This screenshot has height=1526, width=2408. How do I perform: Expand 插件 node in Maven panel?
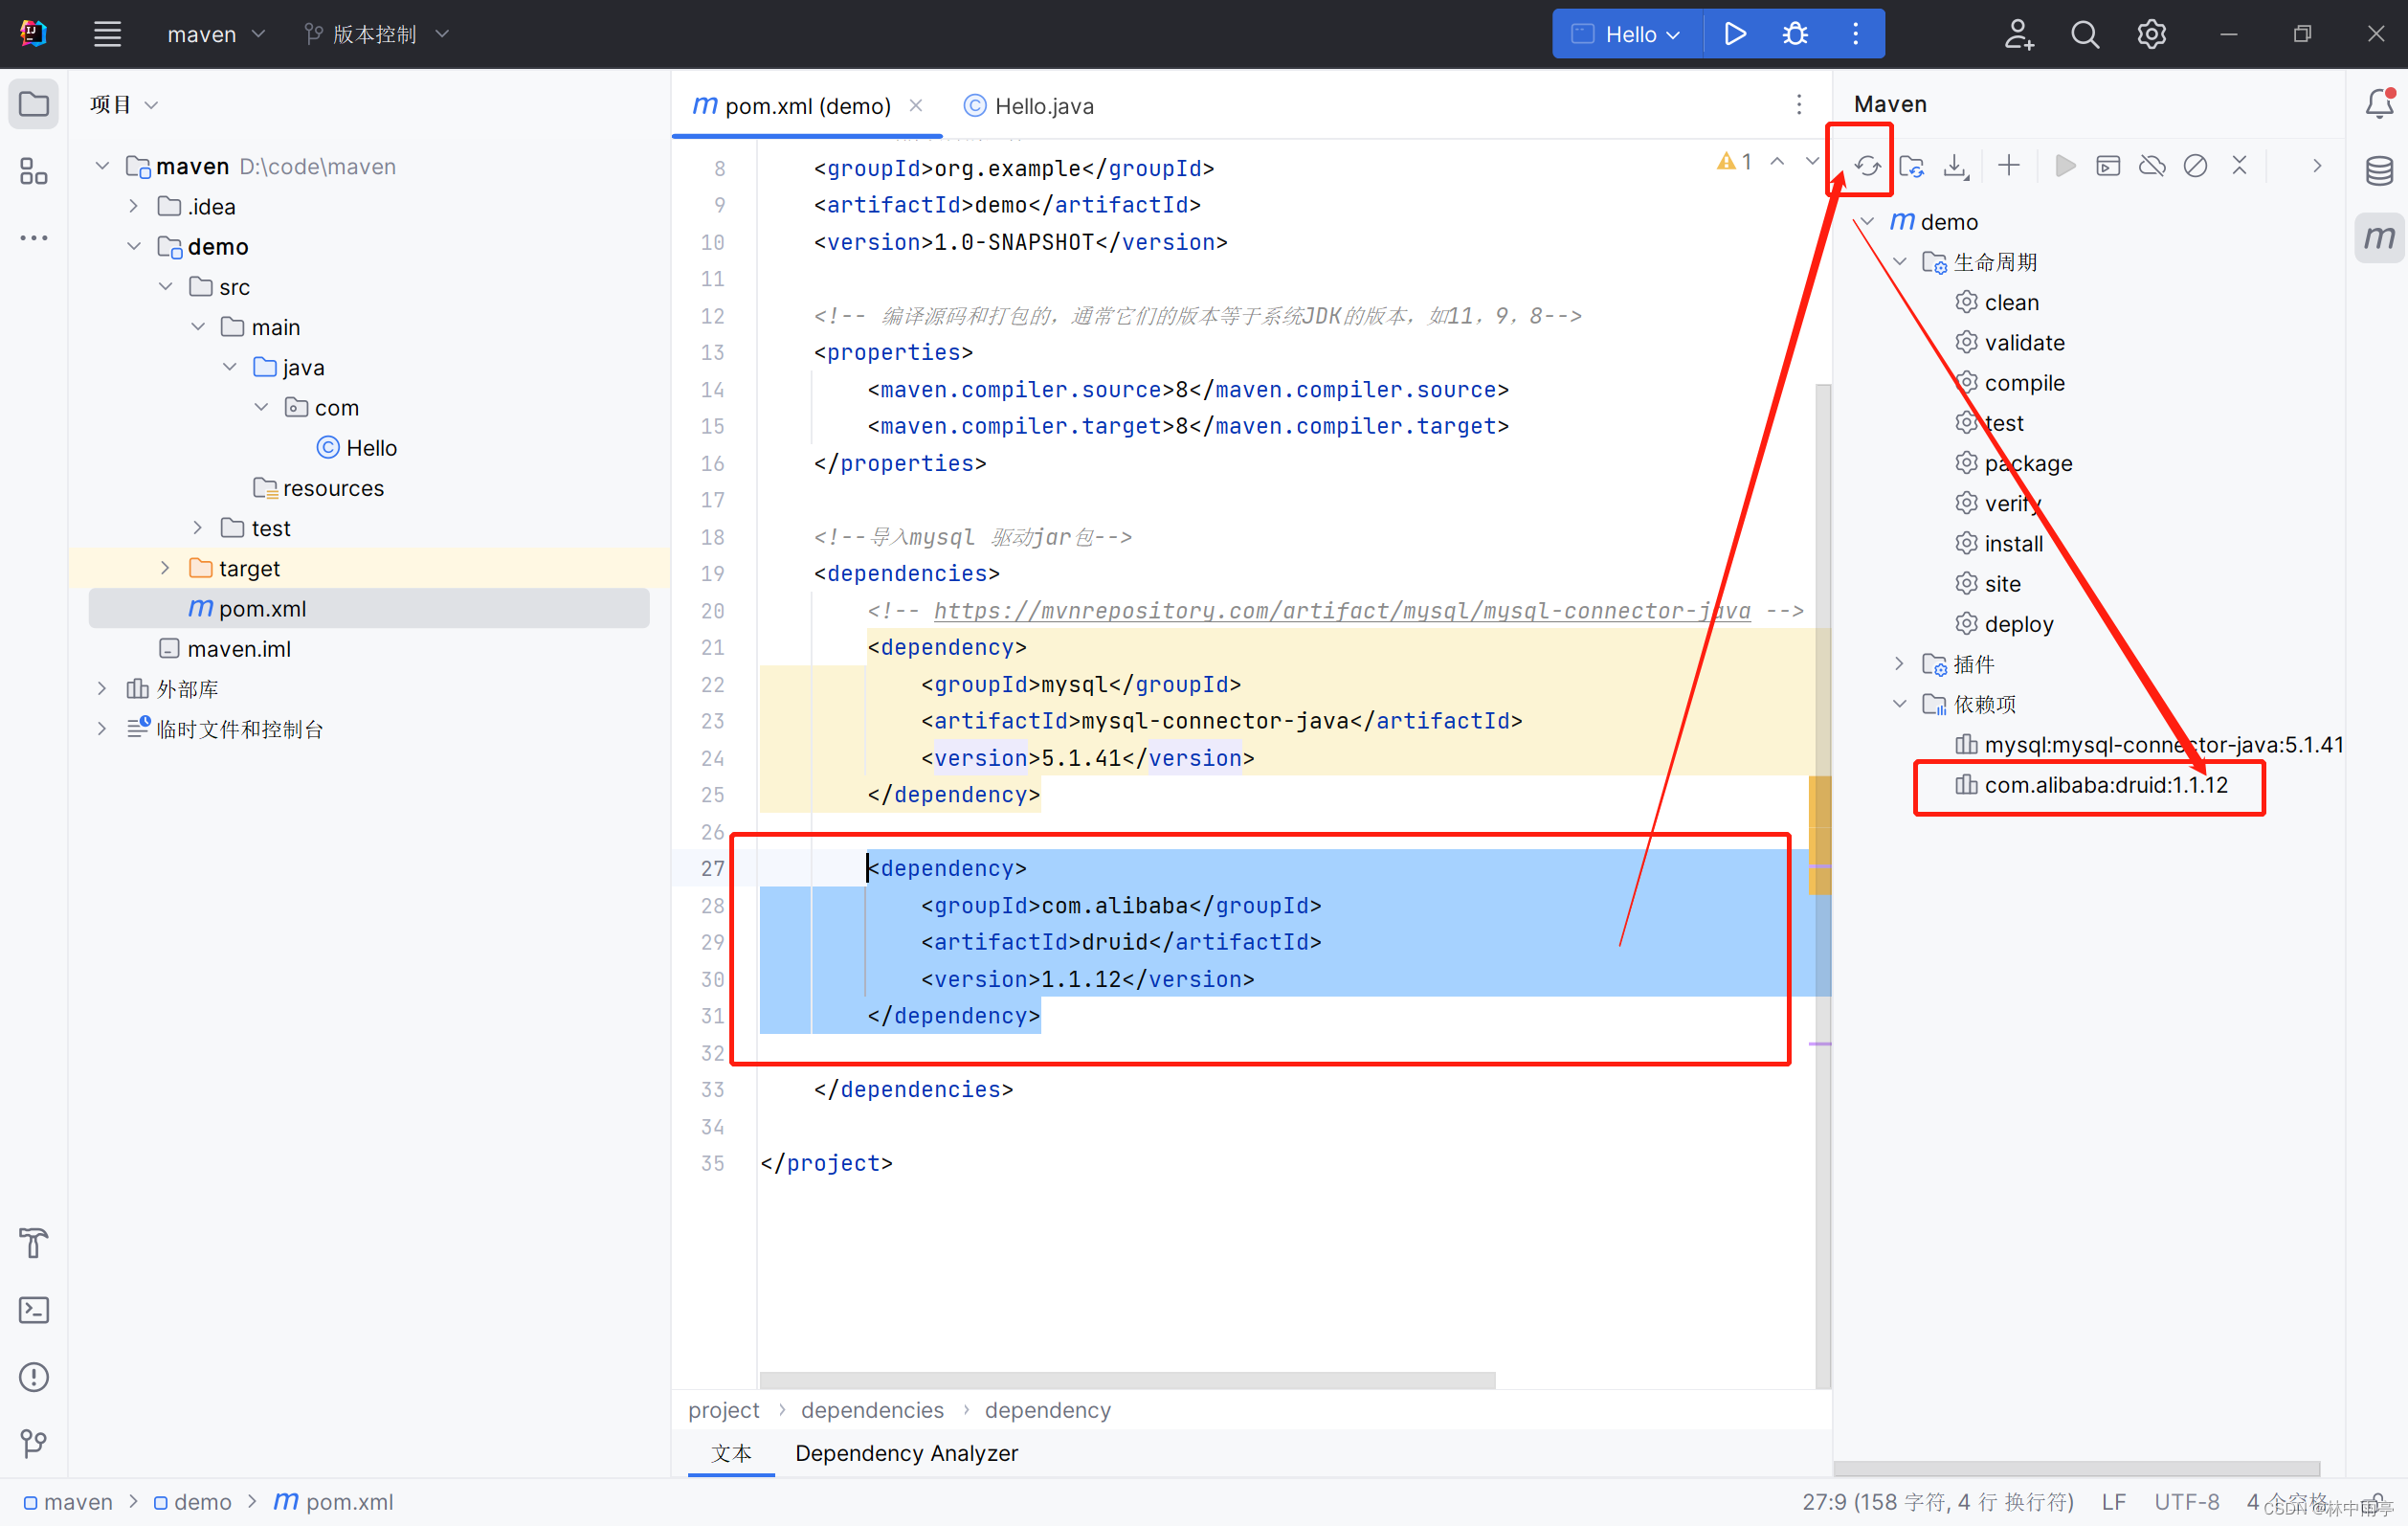(x=1900, y=663)
